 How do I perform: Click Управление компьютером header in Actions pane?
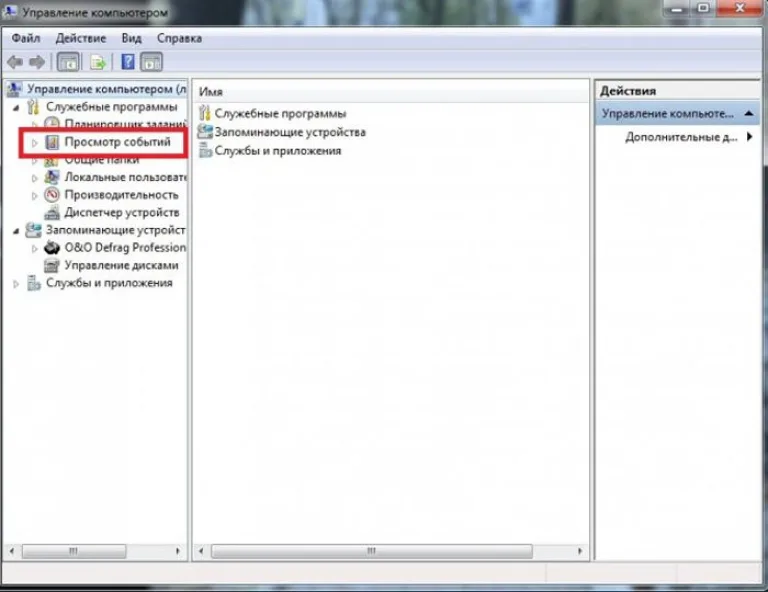click(677, 114)
